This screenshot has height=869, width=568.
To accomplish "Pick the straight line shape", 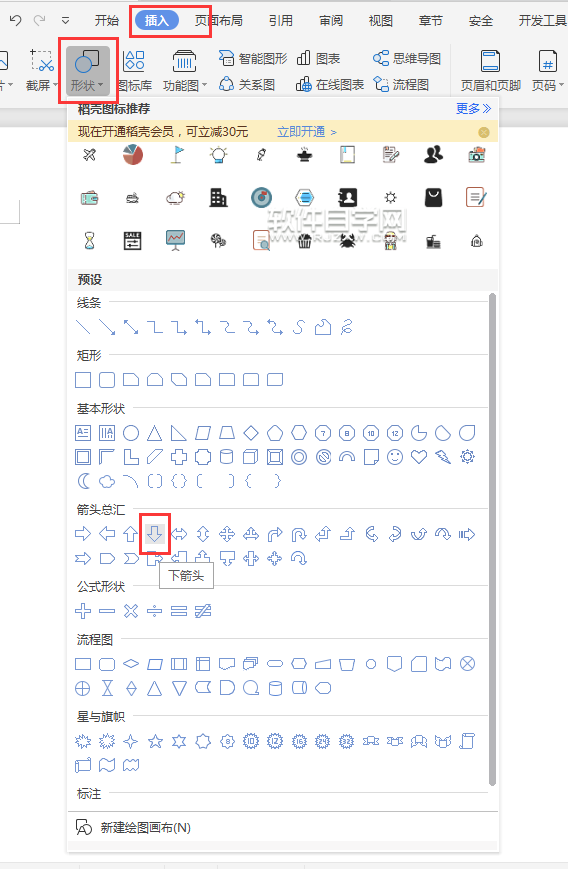I will point(83,327).
